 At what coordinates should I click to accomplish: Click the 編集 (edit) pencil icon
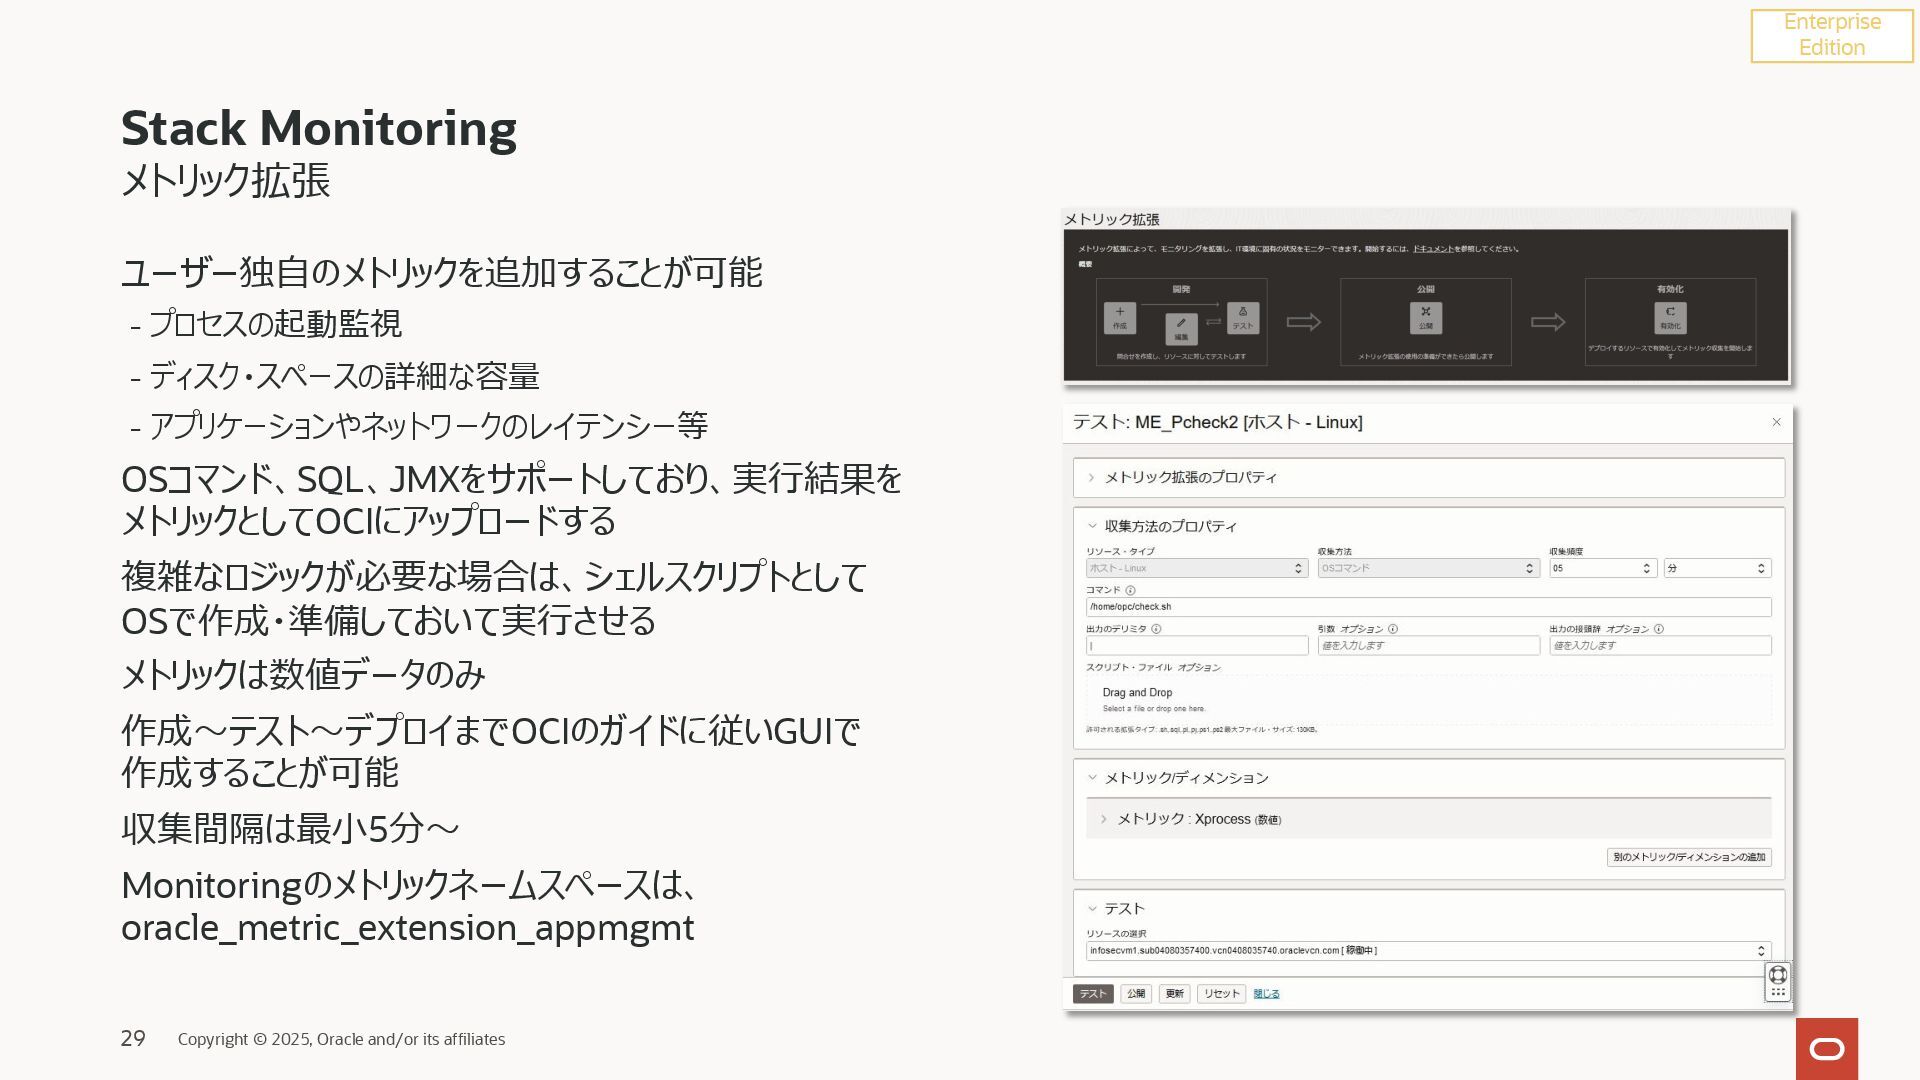click(x=1181, y=329)
